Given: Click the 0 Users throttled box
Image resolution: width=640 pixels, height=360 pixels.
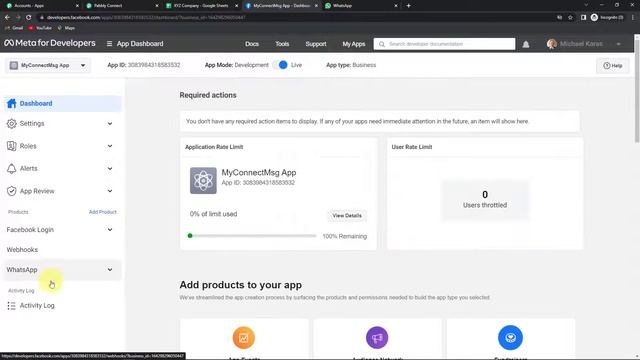Looking at the screenshot, I should (485, 200).
